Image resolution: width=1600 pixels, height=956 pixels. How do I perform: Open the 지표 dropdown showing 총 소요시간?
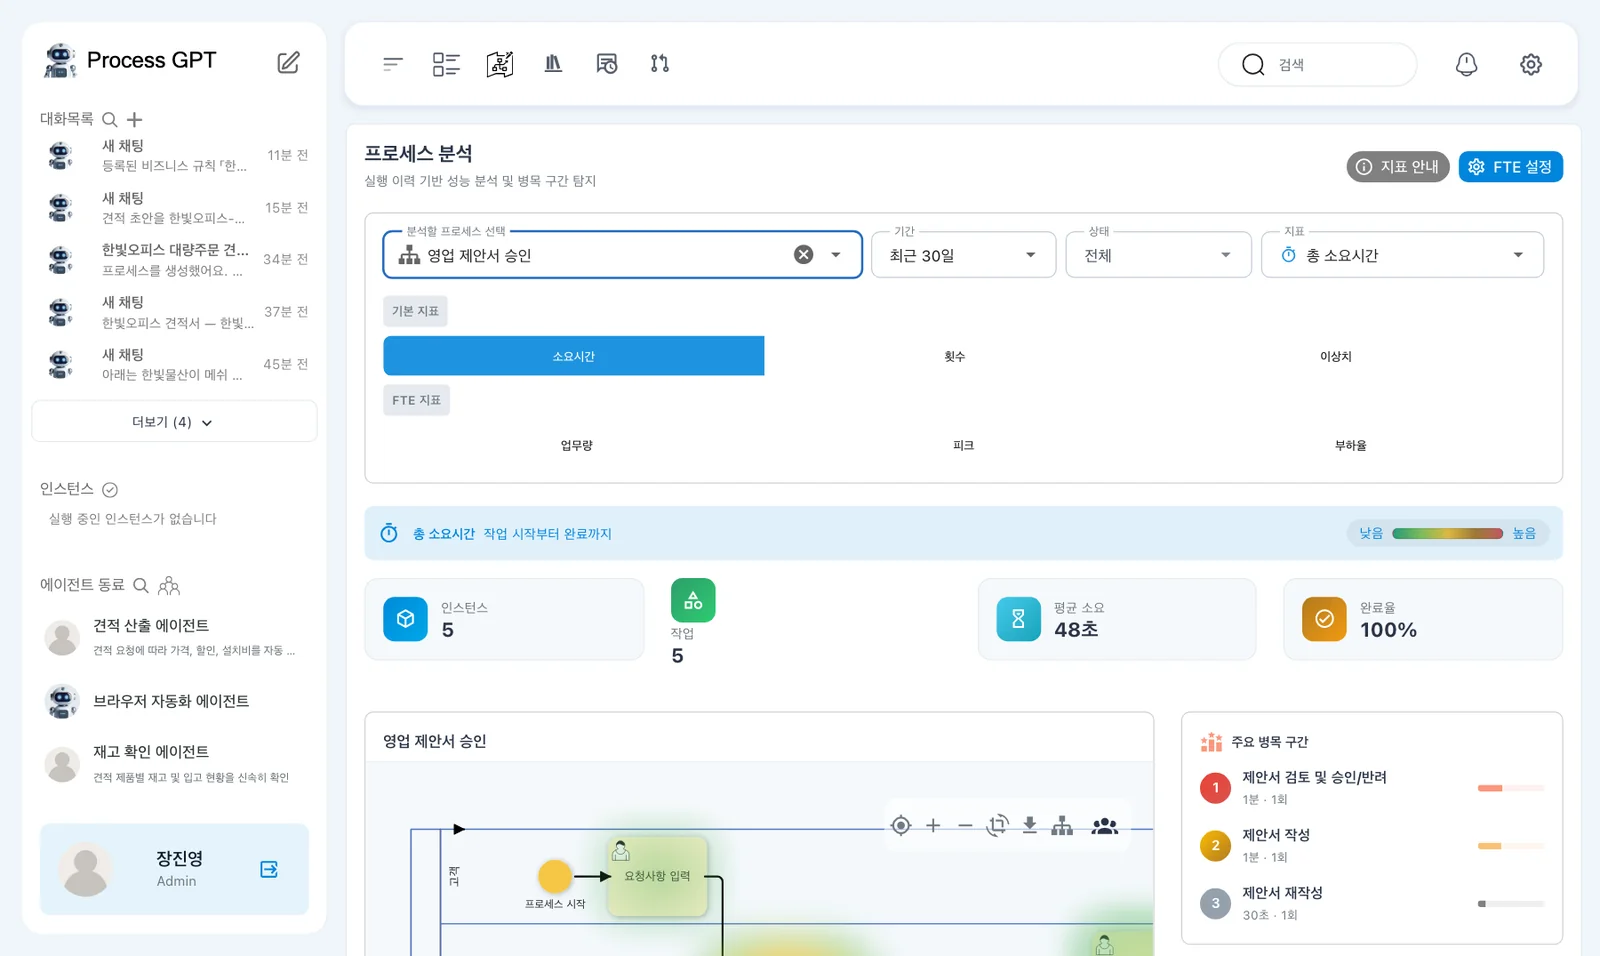1402,255
